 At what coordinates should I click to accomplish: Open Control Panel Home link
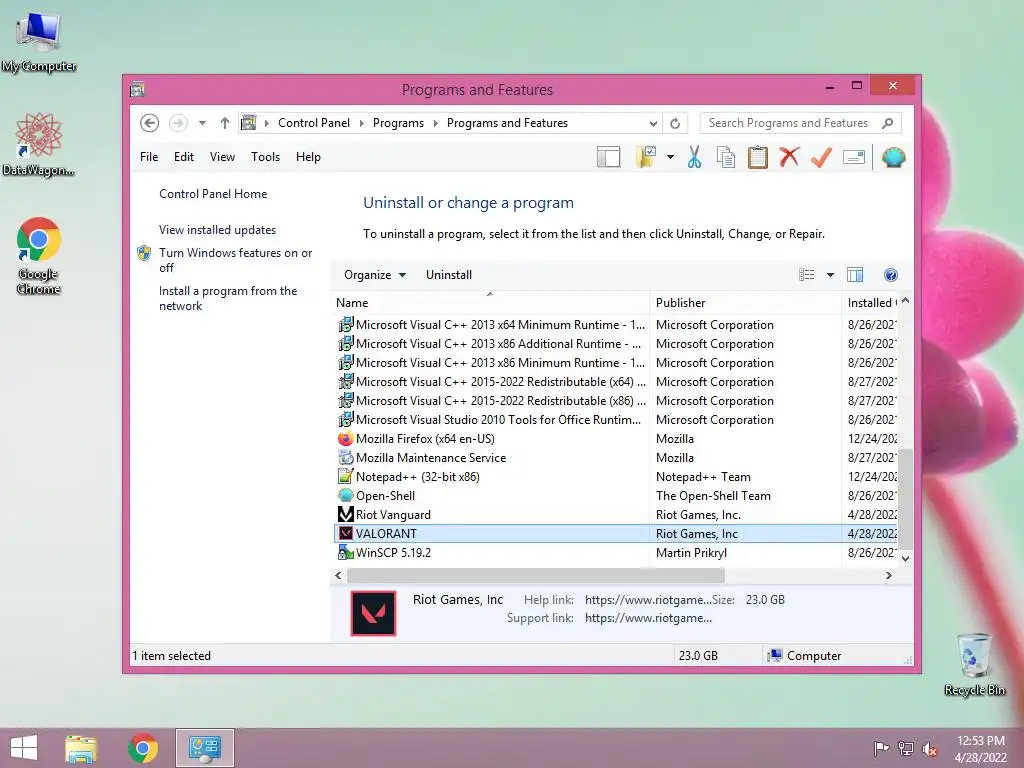point(213,194)
